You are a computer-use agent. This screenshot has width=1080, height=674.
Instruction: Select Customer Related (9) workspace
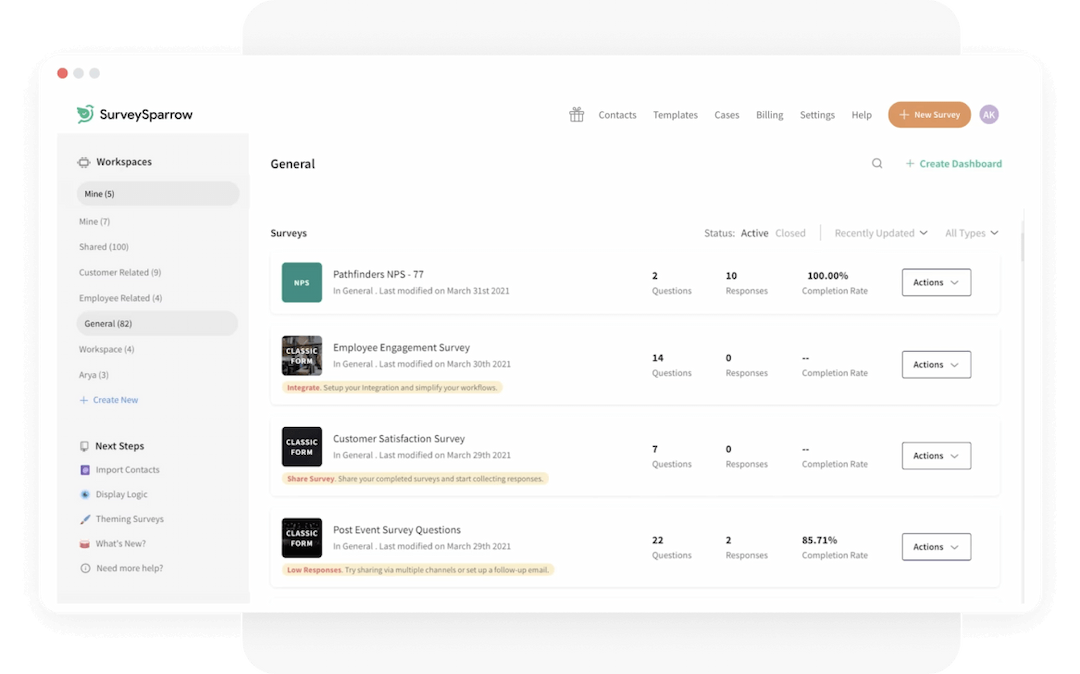tap(120, 272)
